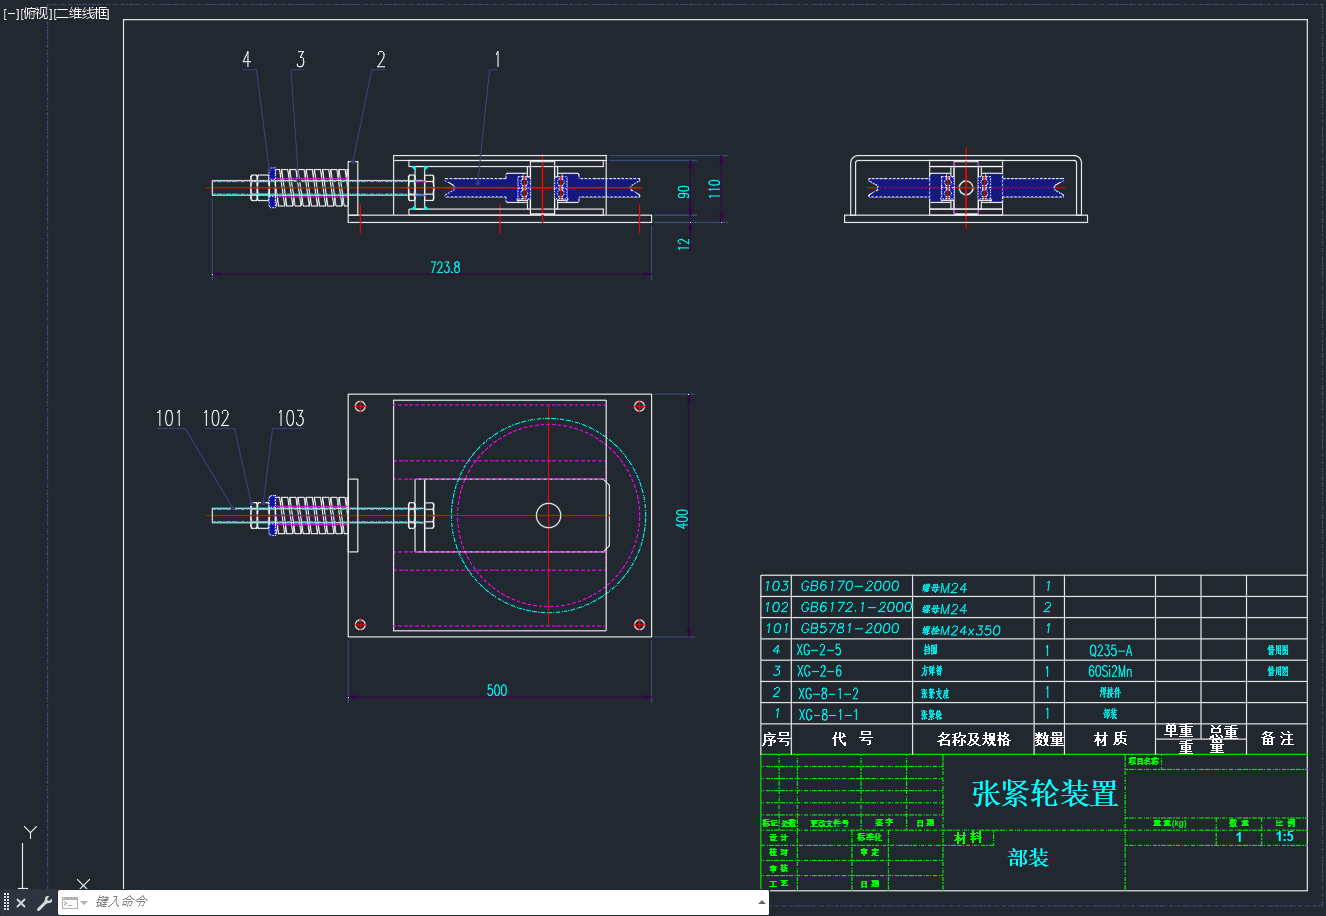Select the 12 thickness dimension text
Image resolution: width=1326 pixels, height=916 pixels.
(x=684, y=242)
